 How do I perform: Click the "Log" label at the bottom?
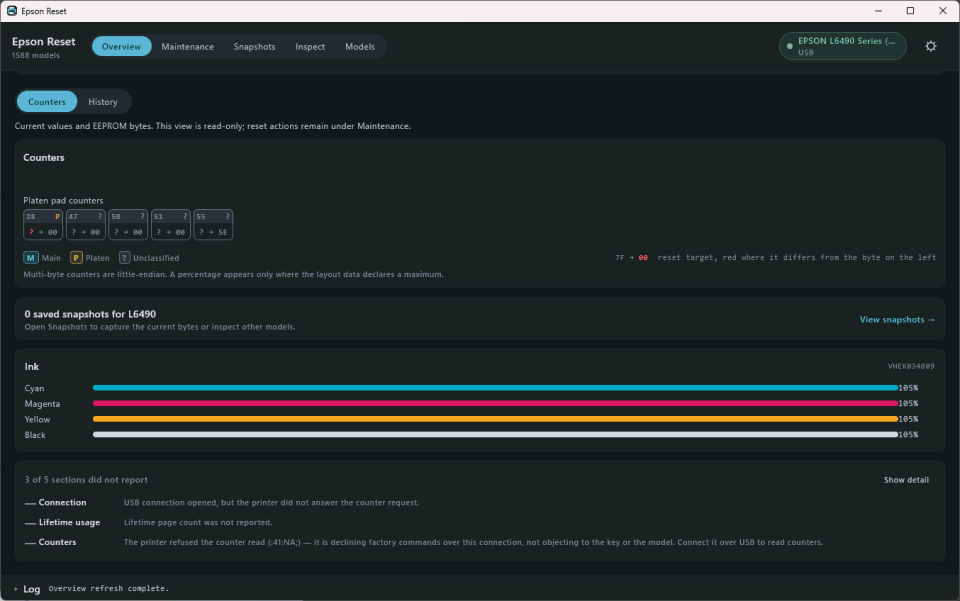click(32, 589)
